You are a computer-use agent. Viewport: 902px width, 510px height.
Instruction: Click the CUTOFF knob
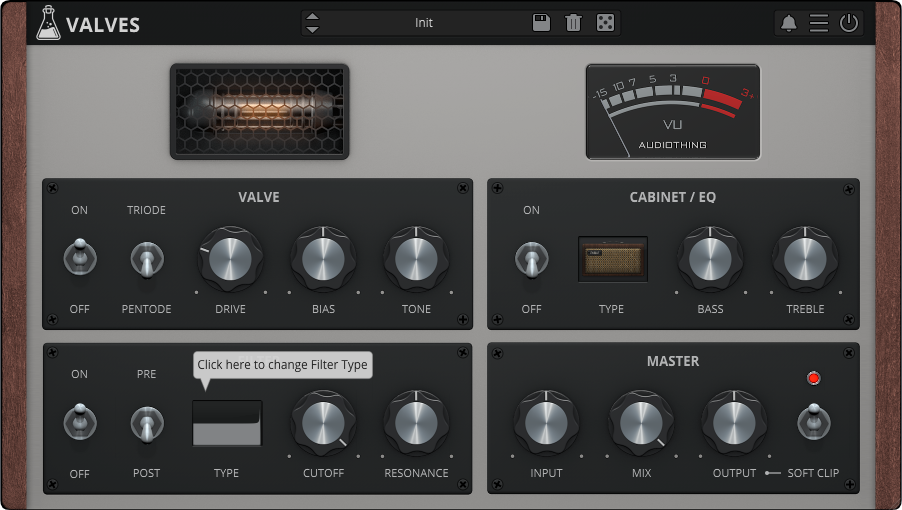point(323,423)
